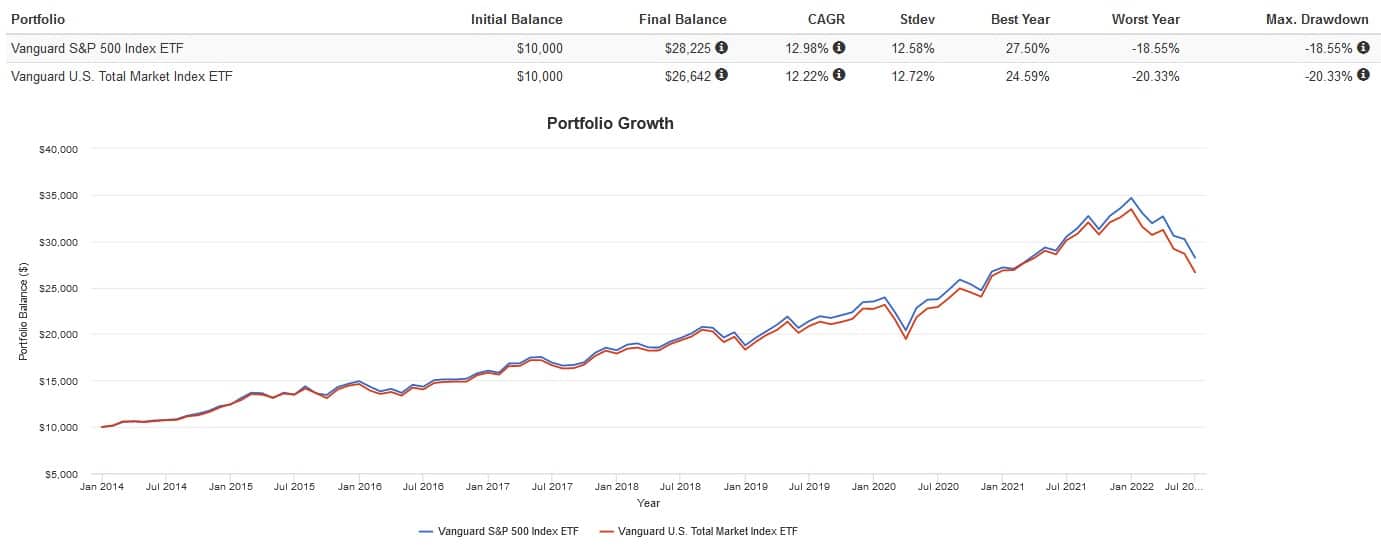Click info icon beside $28,225 final balance
Screen dimensions: 1381x545
coord(721,47)
